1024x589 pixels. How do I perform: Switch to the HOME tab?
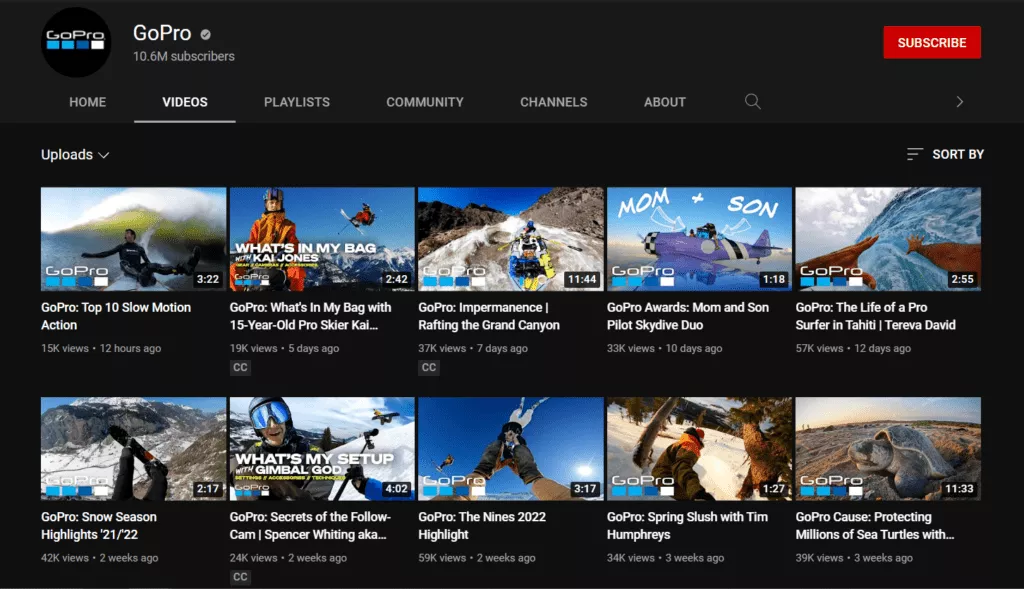click(x=87, y=102)
